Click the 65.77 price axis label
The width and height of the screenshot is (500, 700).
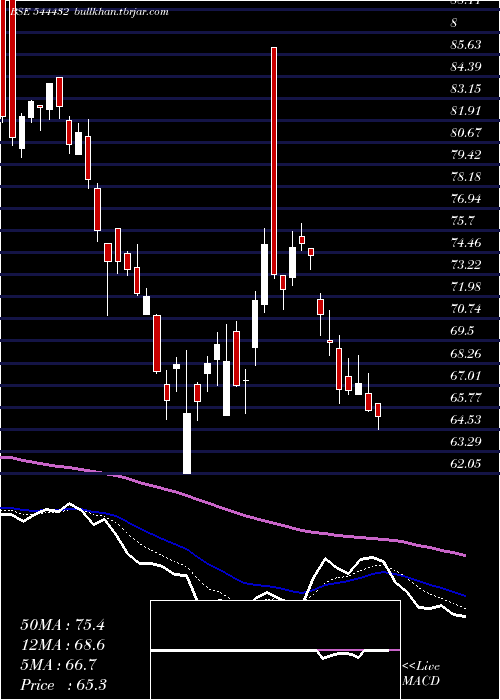point(466,397)
